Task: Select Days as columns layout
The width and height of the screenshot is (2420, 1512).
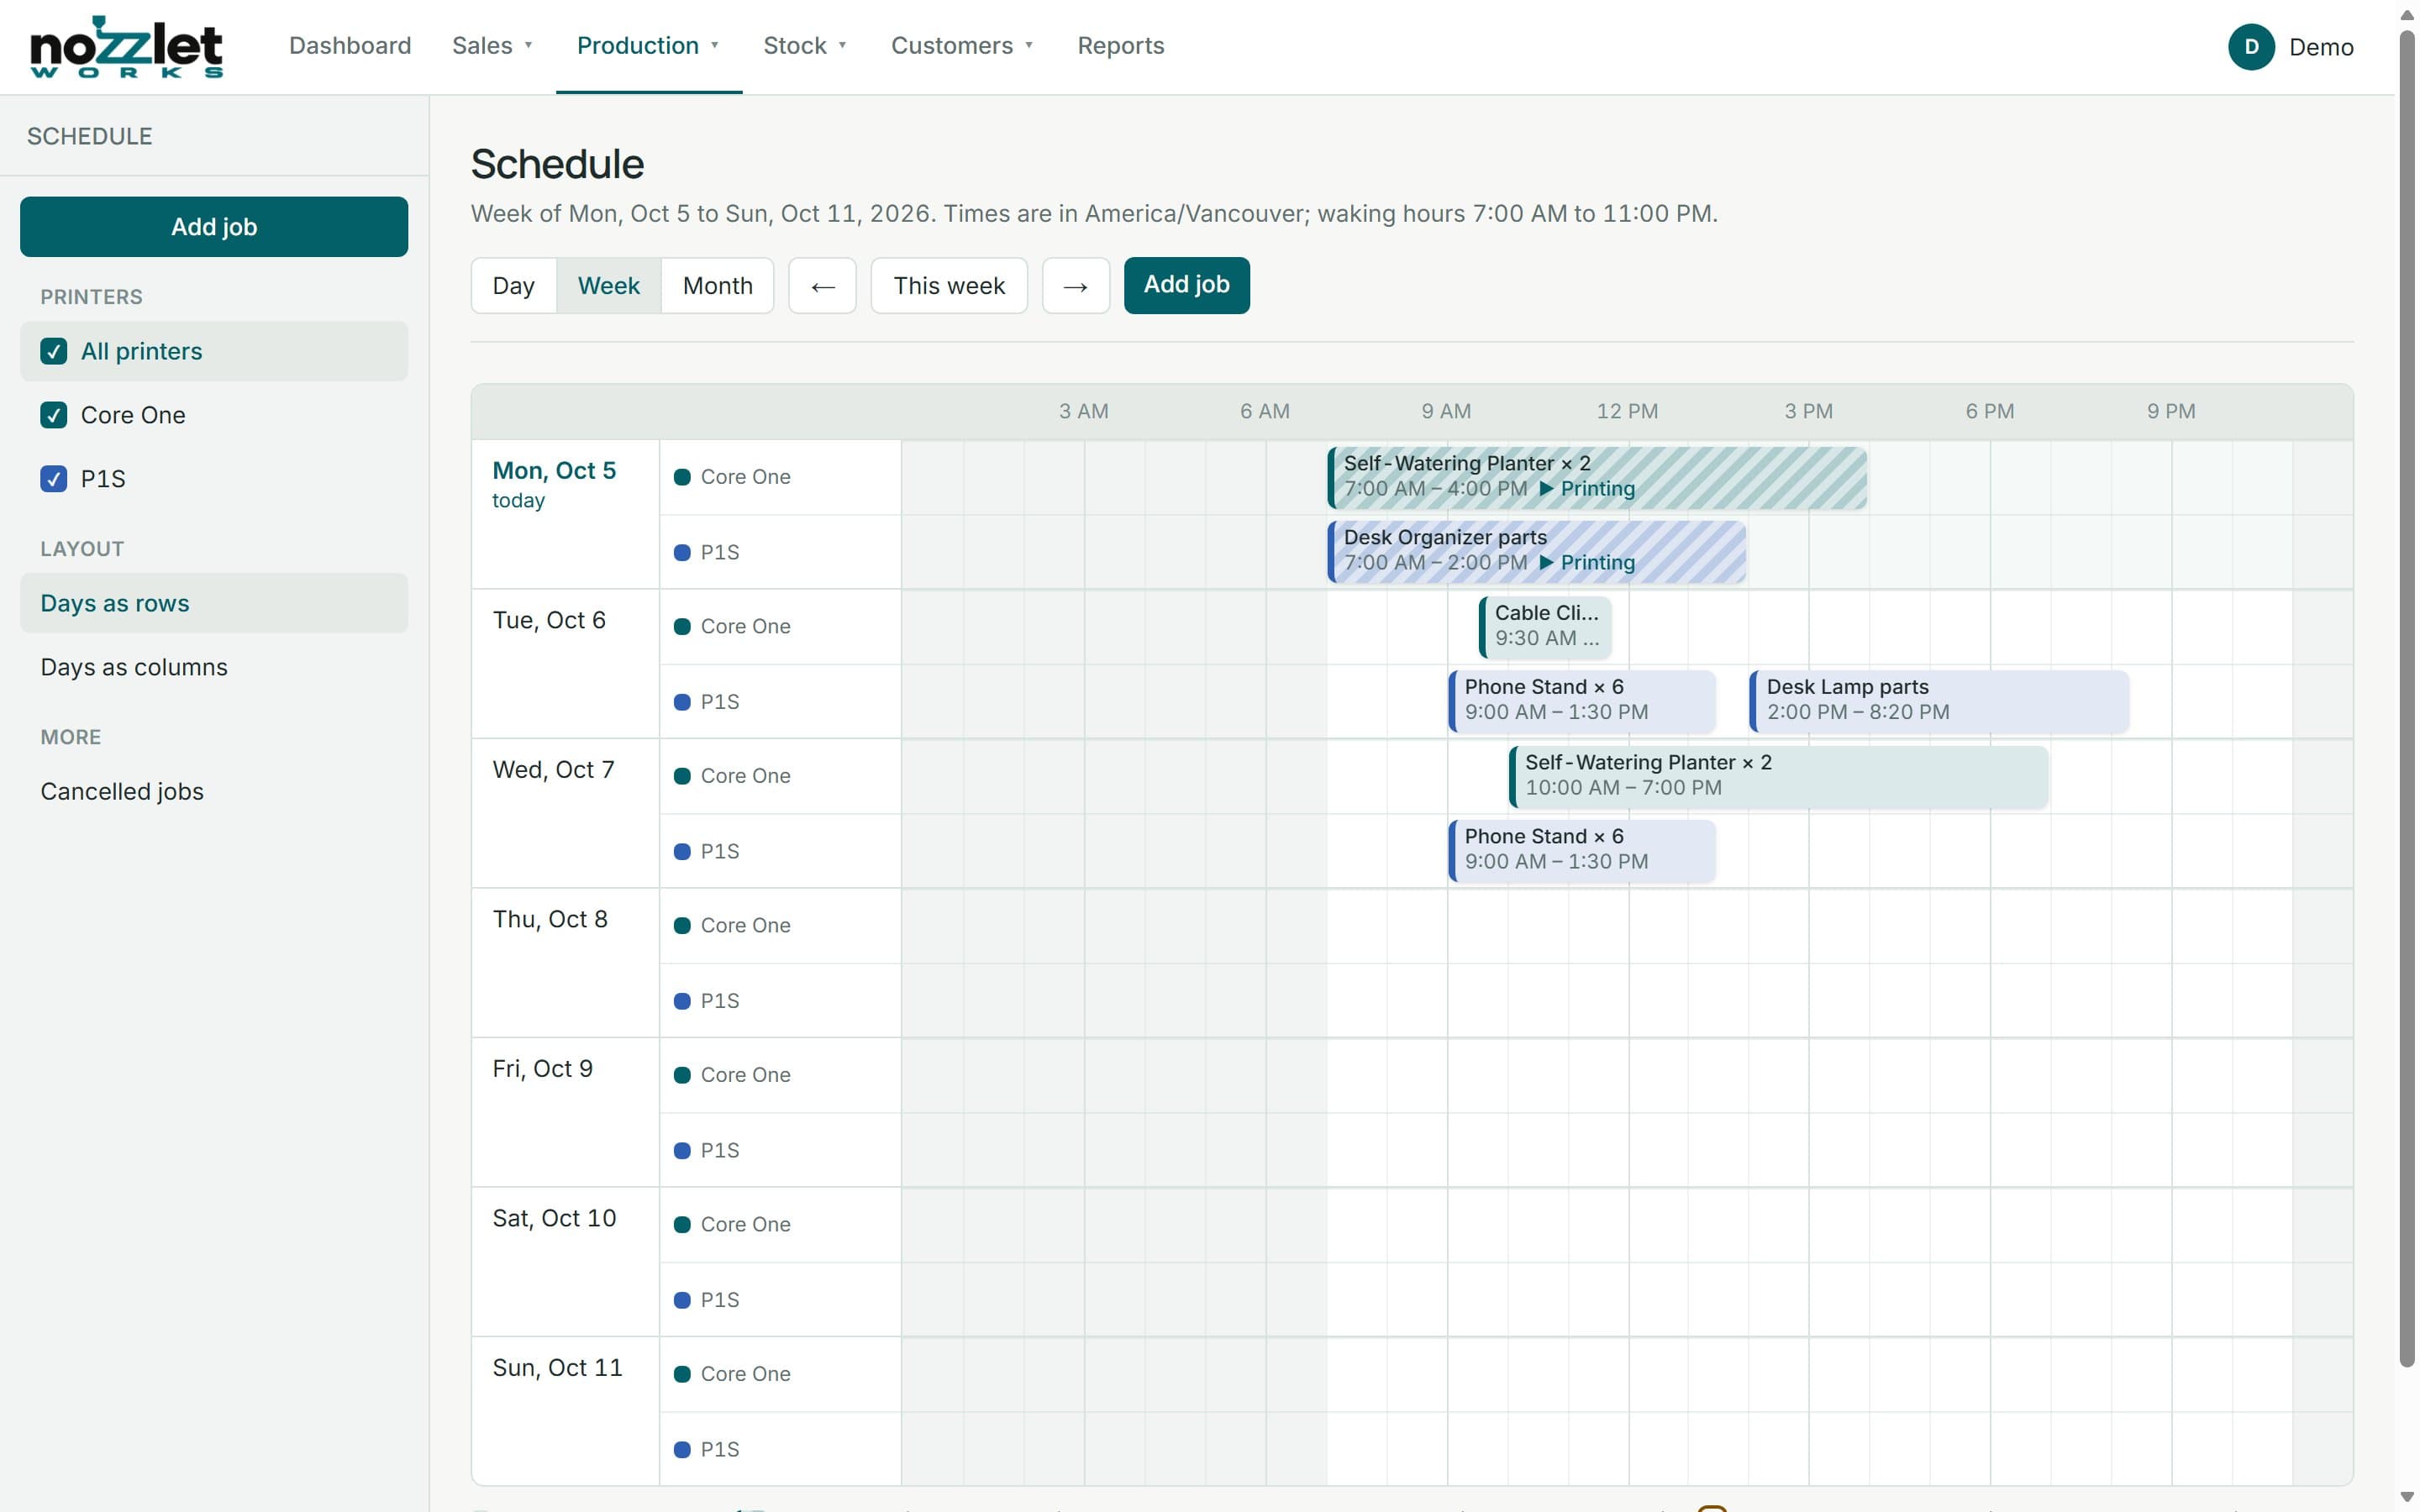Action: point(214,667)
